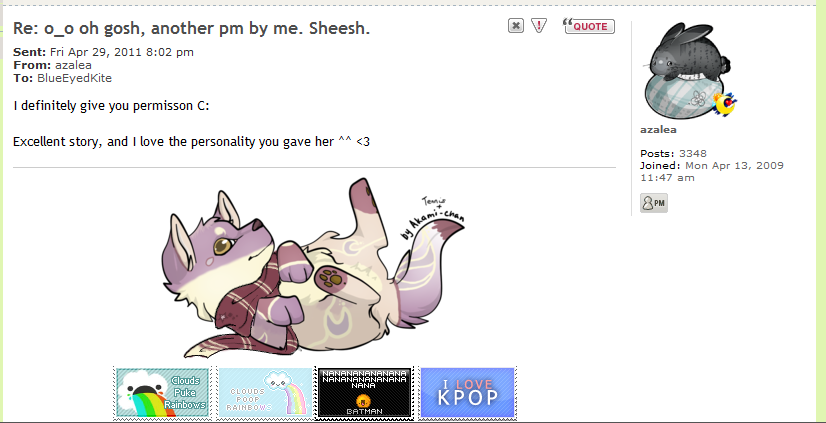This screenshot has width=826, height=423.
Task: Click the delete message X icon
Action: click(x=516, y=26)
